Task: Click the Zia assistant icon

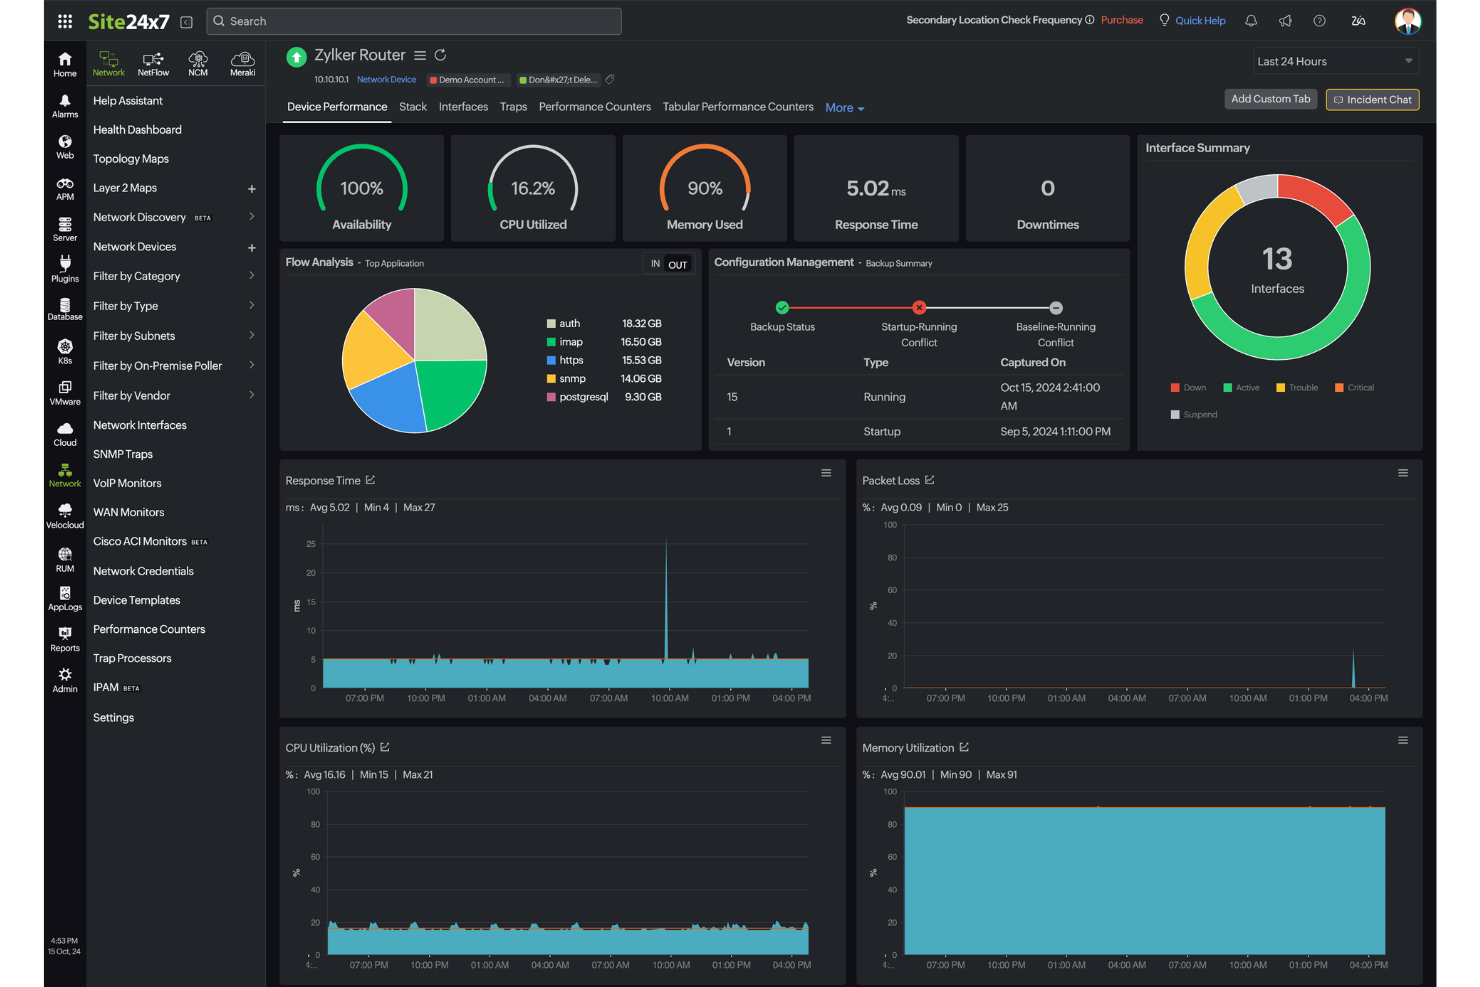Action: pos(1358,20)
